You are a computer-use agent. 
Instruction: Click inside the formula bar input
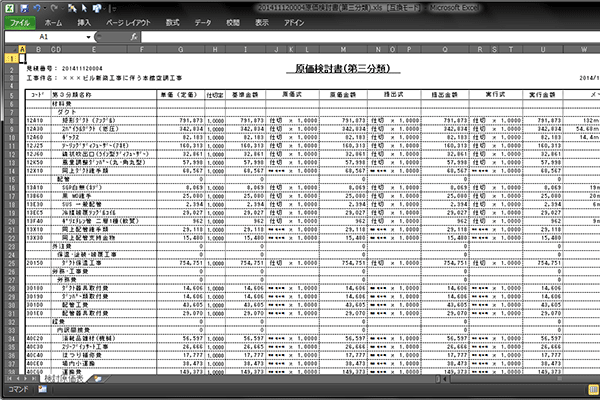[x=370, y=37]
